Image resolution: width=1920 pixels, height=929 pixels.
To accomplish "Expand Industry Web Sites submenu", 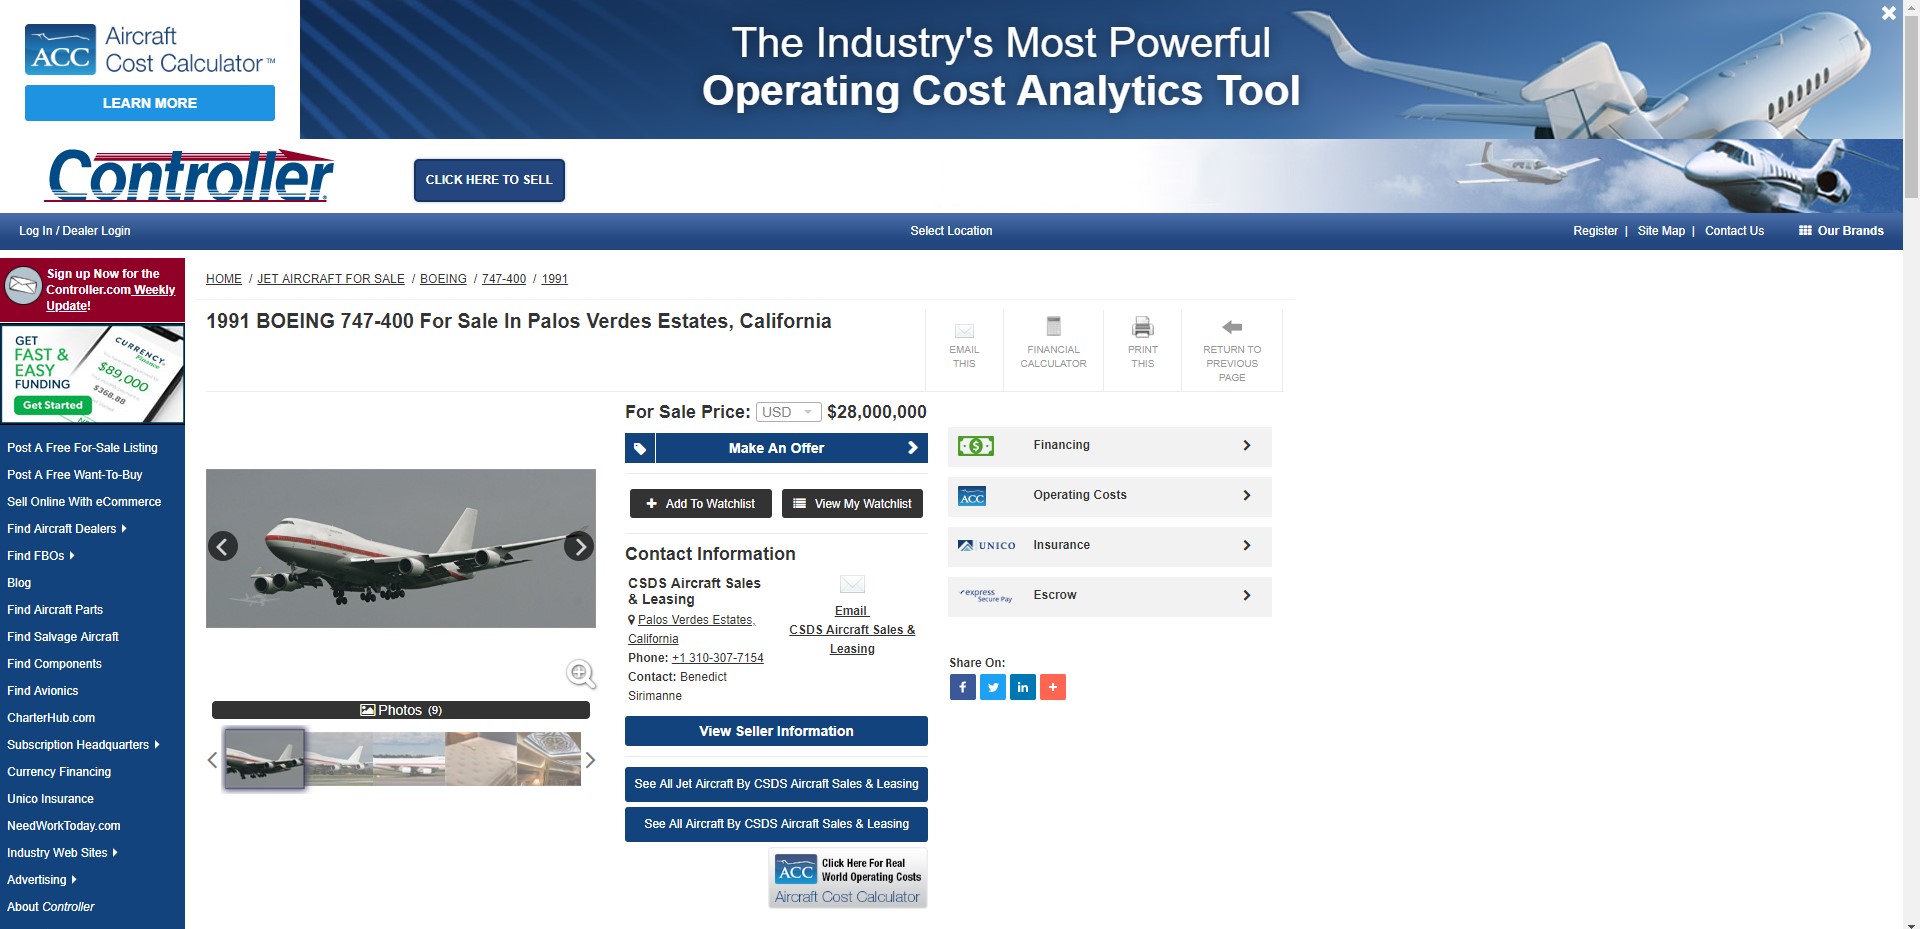I will tap(114, 853).
